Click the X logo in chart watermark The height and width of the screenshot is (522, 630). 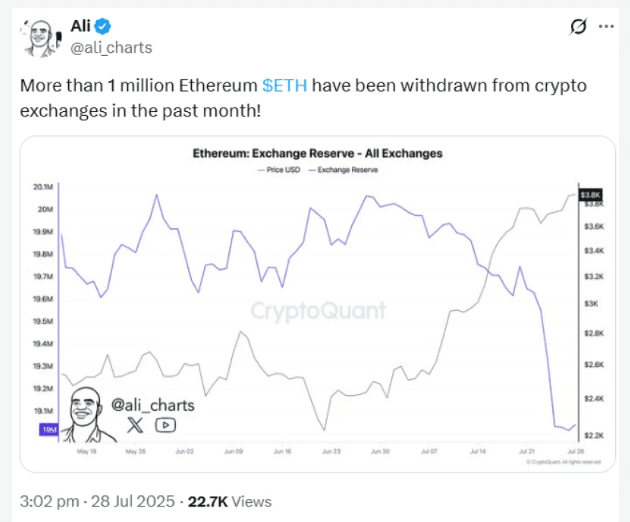pyautogui.click(x=135, y=424)
